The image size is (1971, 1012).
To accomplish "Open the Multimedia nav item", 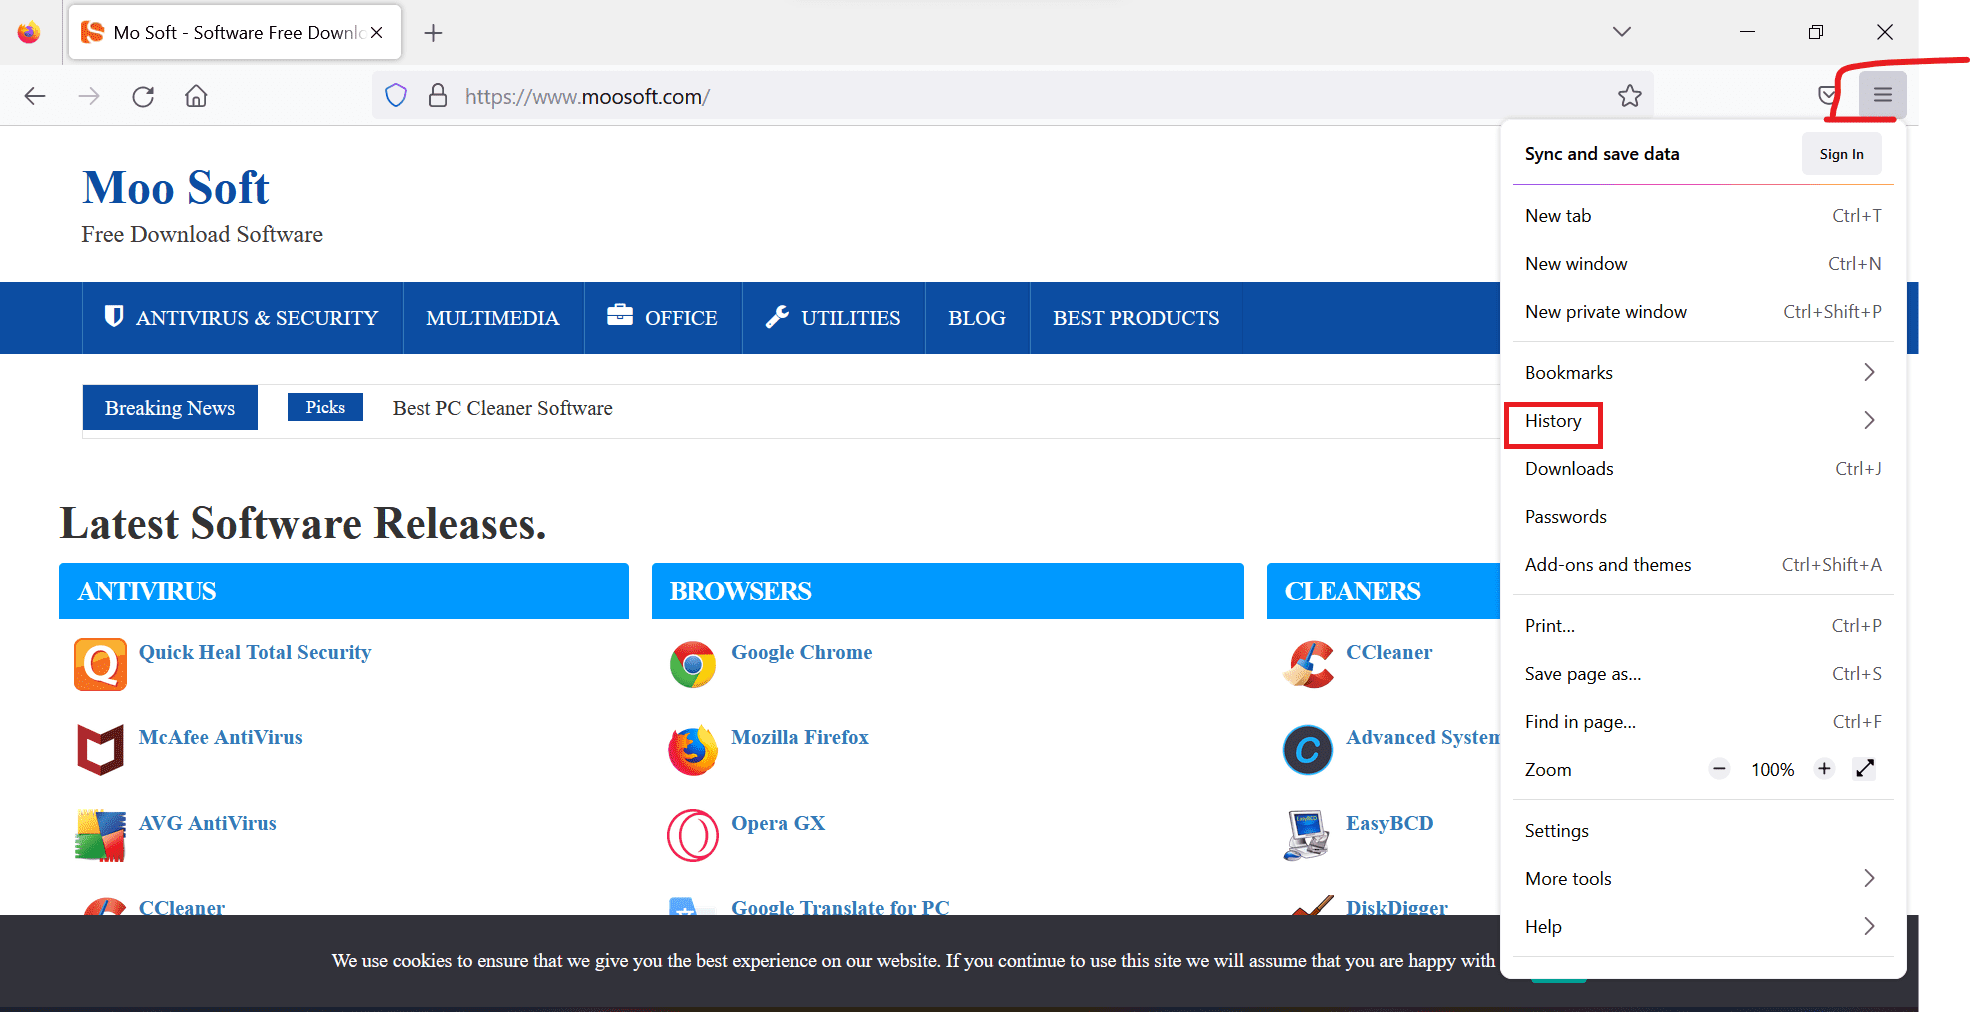I will [x=493, y=318].
